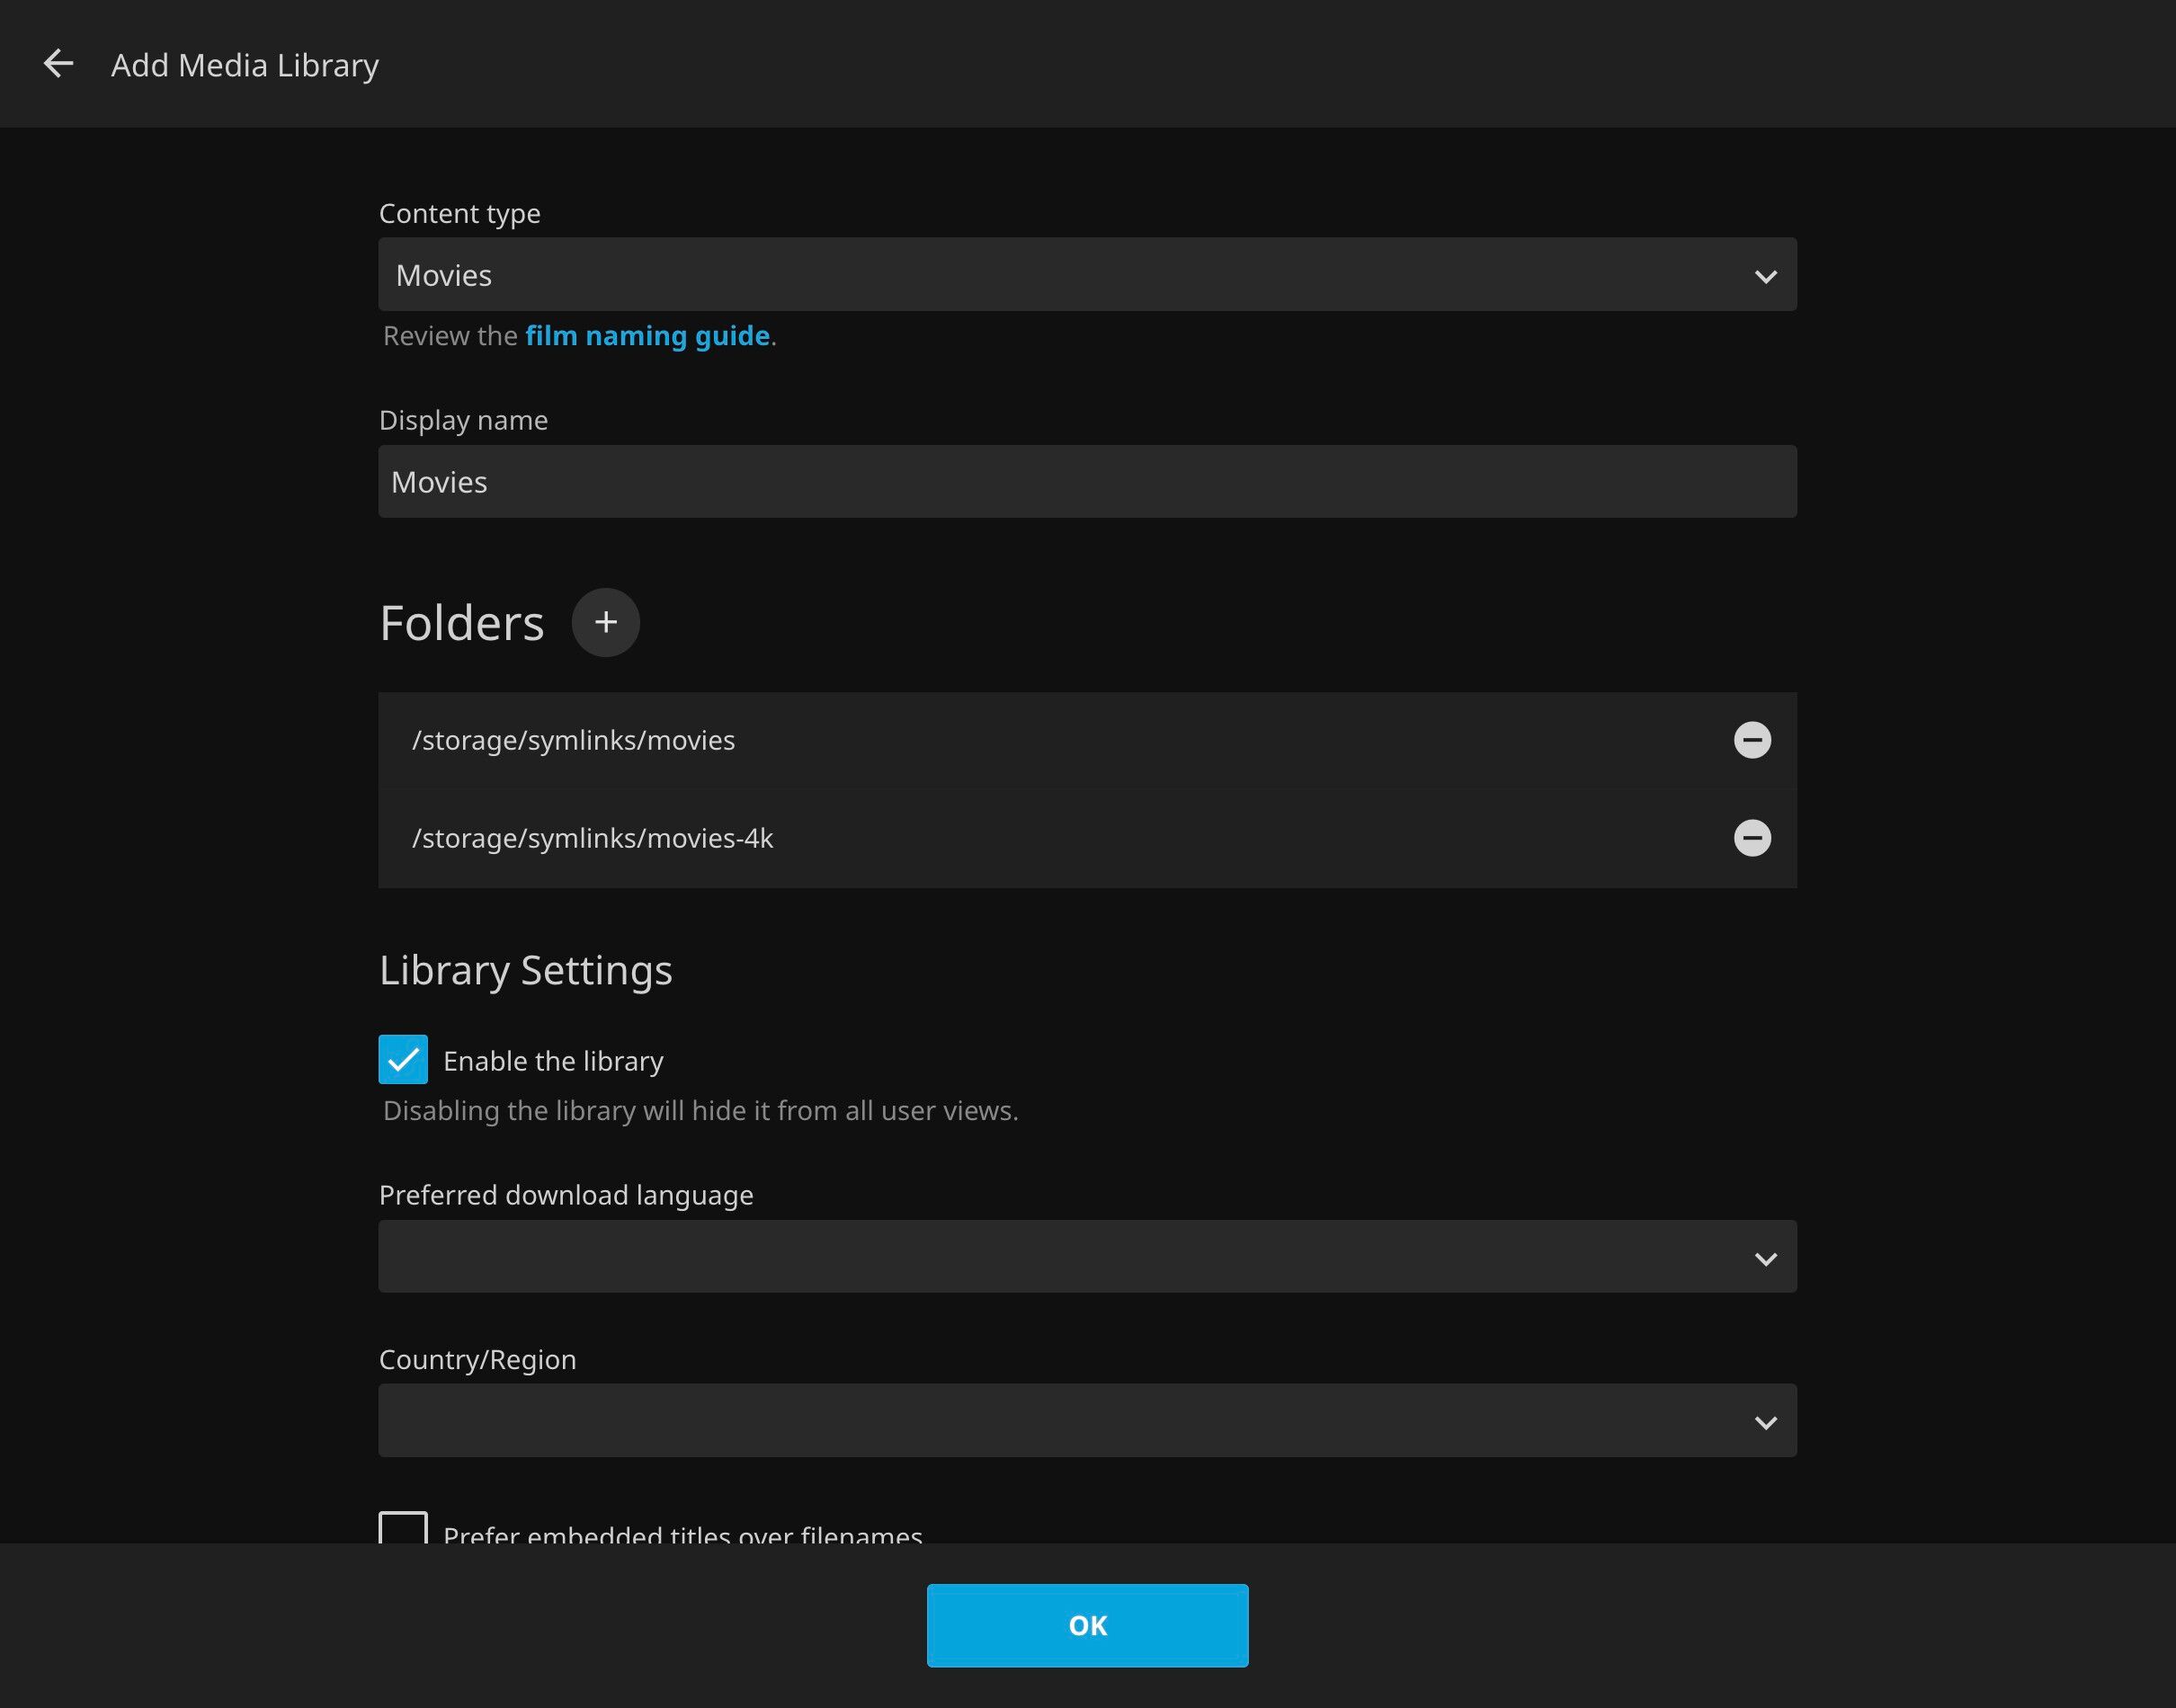Expand Preferred download language dropdown

[x=1086, y=1257]
